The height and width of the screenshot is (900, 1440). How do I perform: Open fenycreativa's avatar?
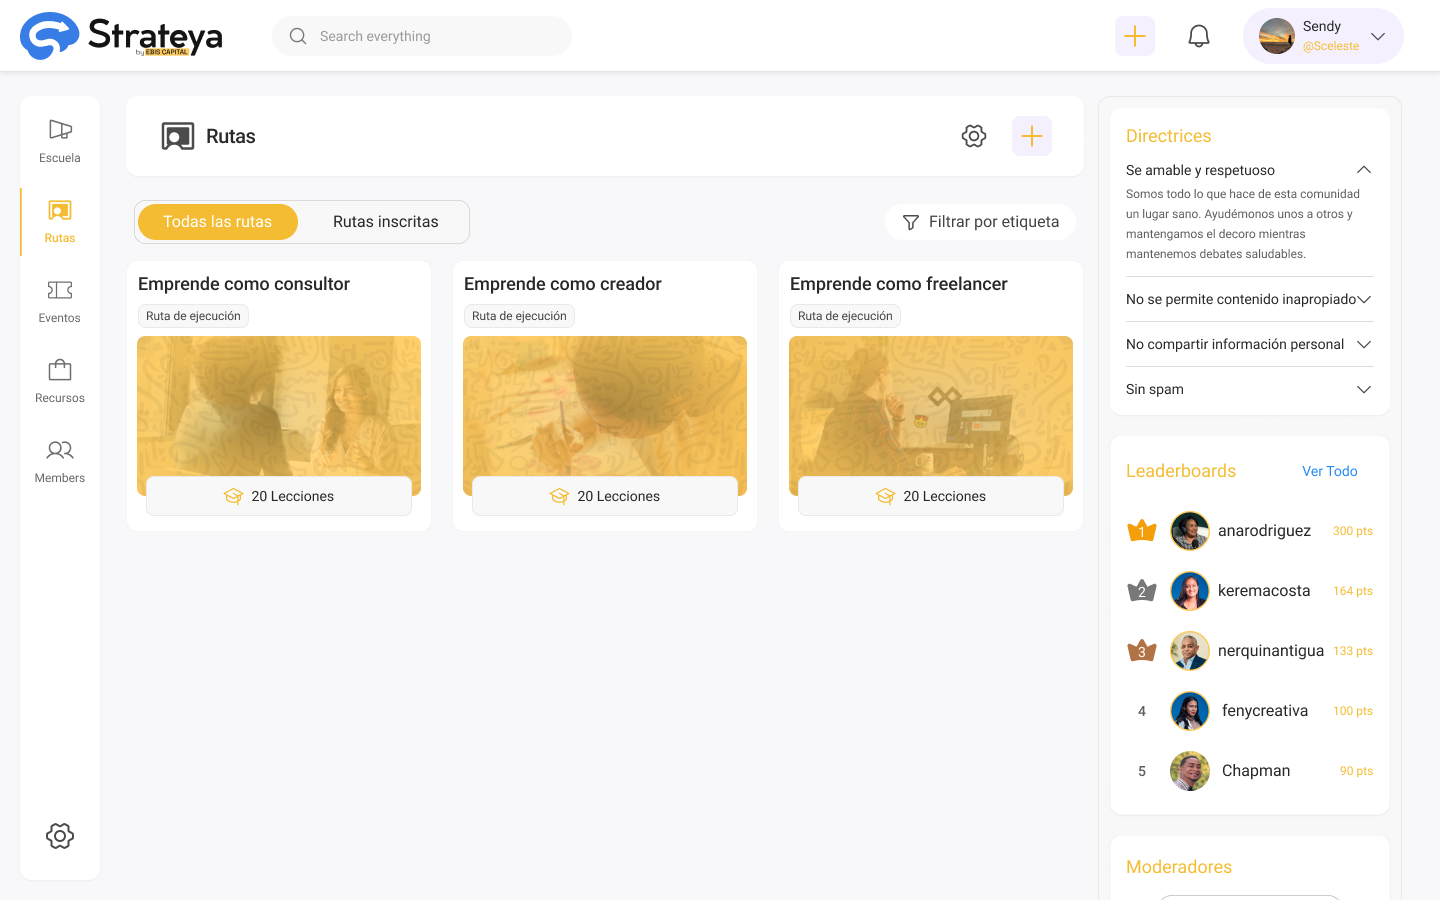click(x=1190, y=711)
